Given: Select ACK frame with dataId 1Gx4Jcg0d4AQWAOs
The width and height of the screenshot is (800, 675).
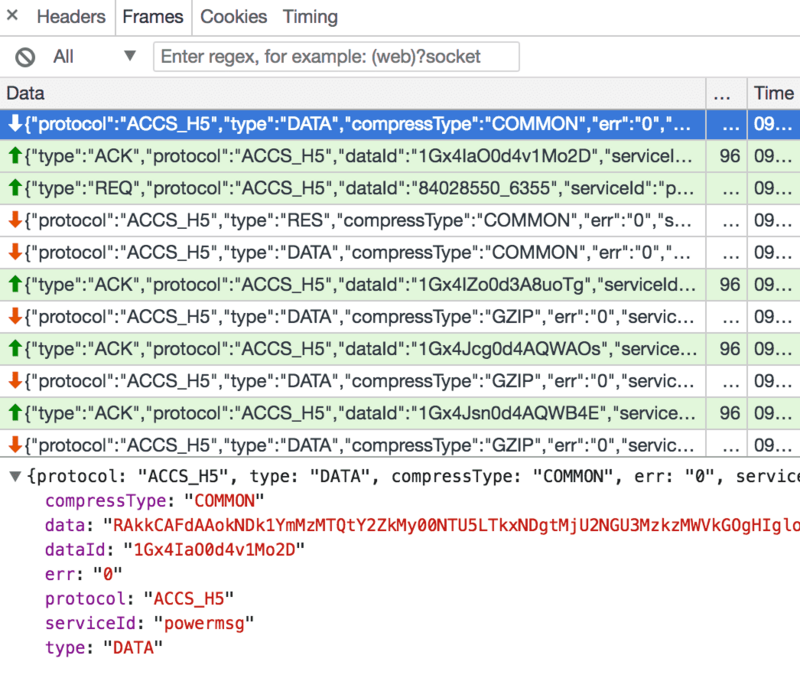Looking at the screenshot, I should click(x=400, y=349).
